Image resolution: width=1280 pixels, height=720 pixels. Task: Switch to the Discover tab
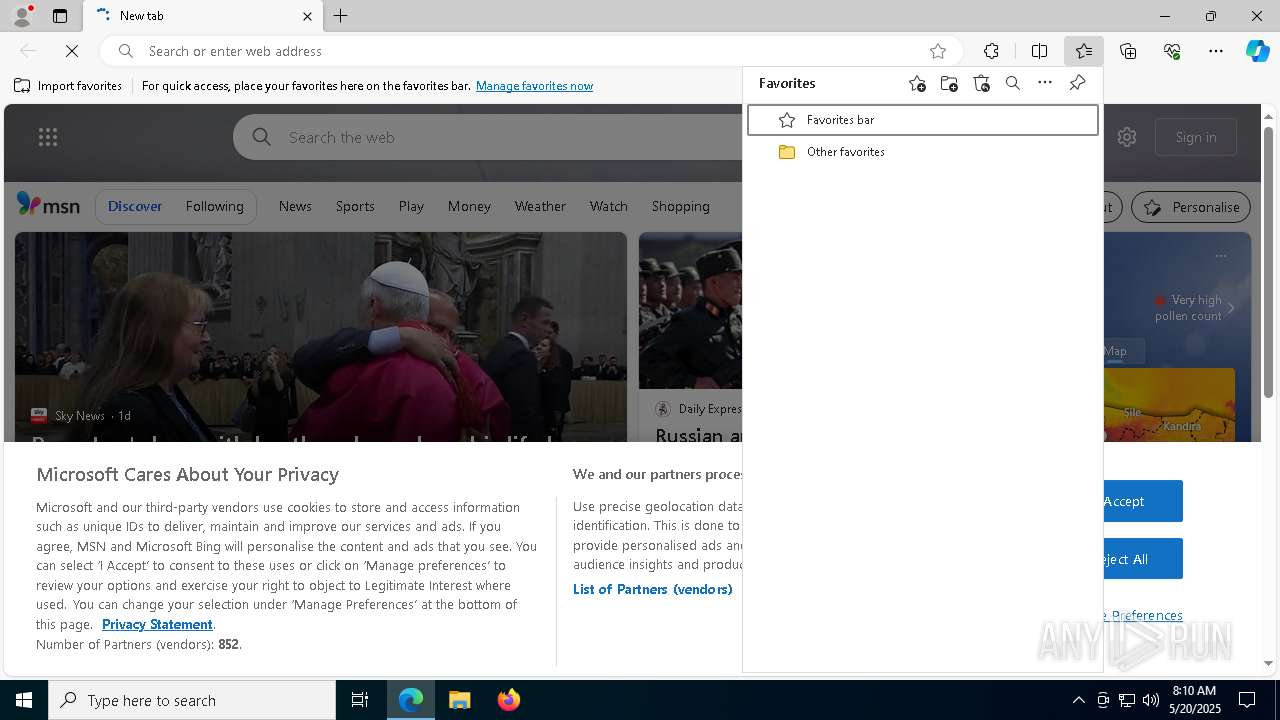click(x=135, y=206)
